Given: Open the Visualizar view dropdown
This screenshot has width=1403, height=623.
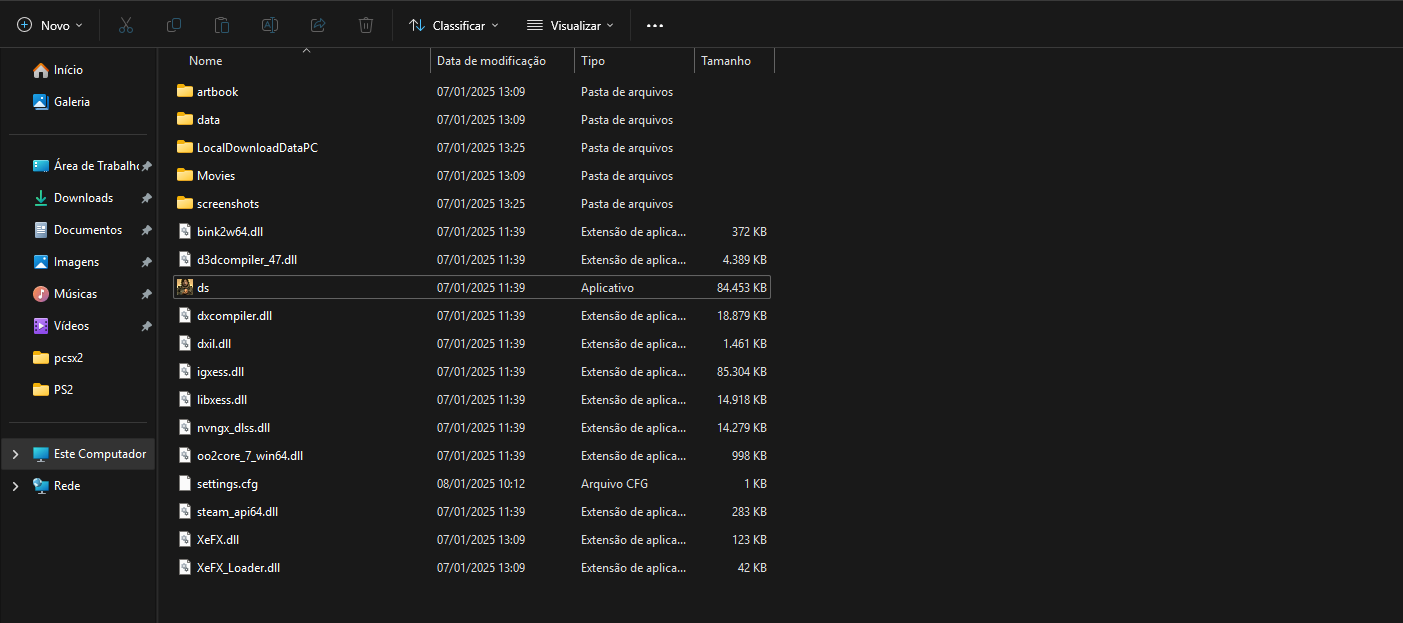Looking at the screenshot, I should [570, 25].
